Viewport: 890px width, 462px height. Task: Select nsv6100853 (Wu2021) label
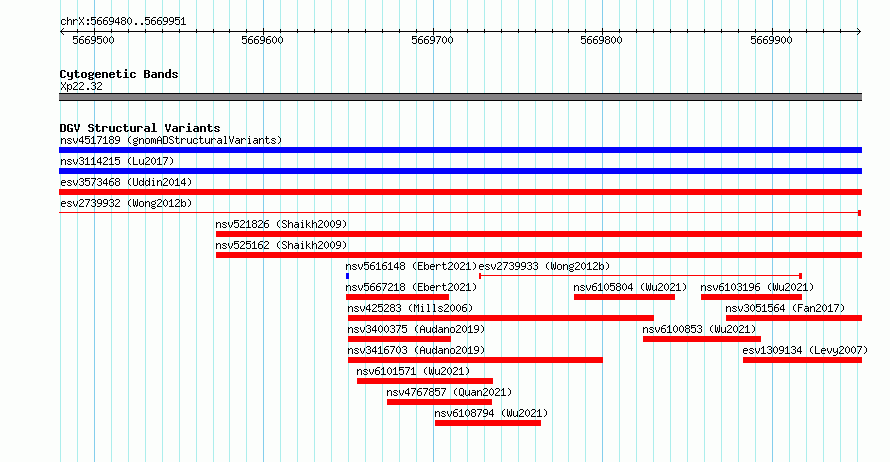(699, 329)
